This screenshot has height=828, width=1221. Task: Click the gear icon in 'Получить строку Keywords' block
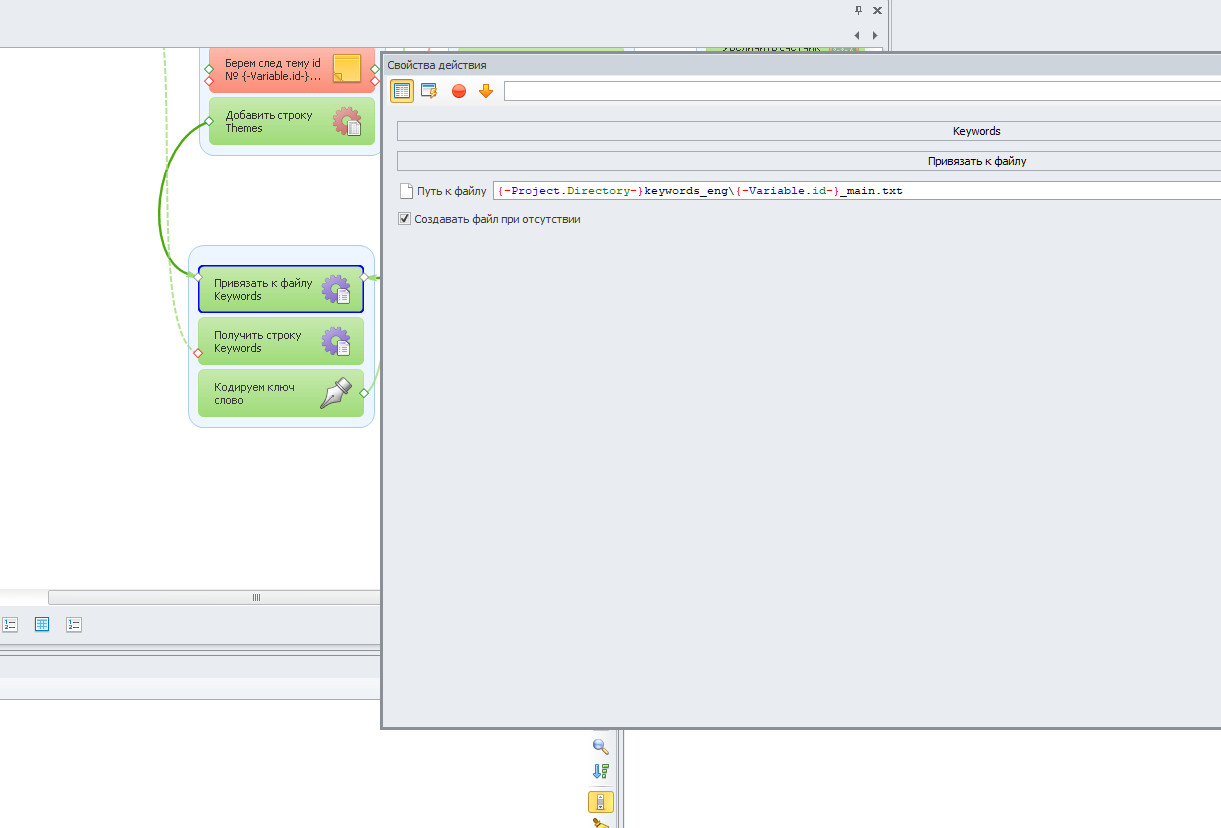tap(336, 342)
